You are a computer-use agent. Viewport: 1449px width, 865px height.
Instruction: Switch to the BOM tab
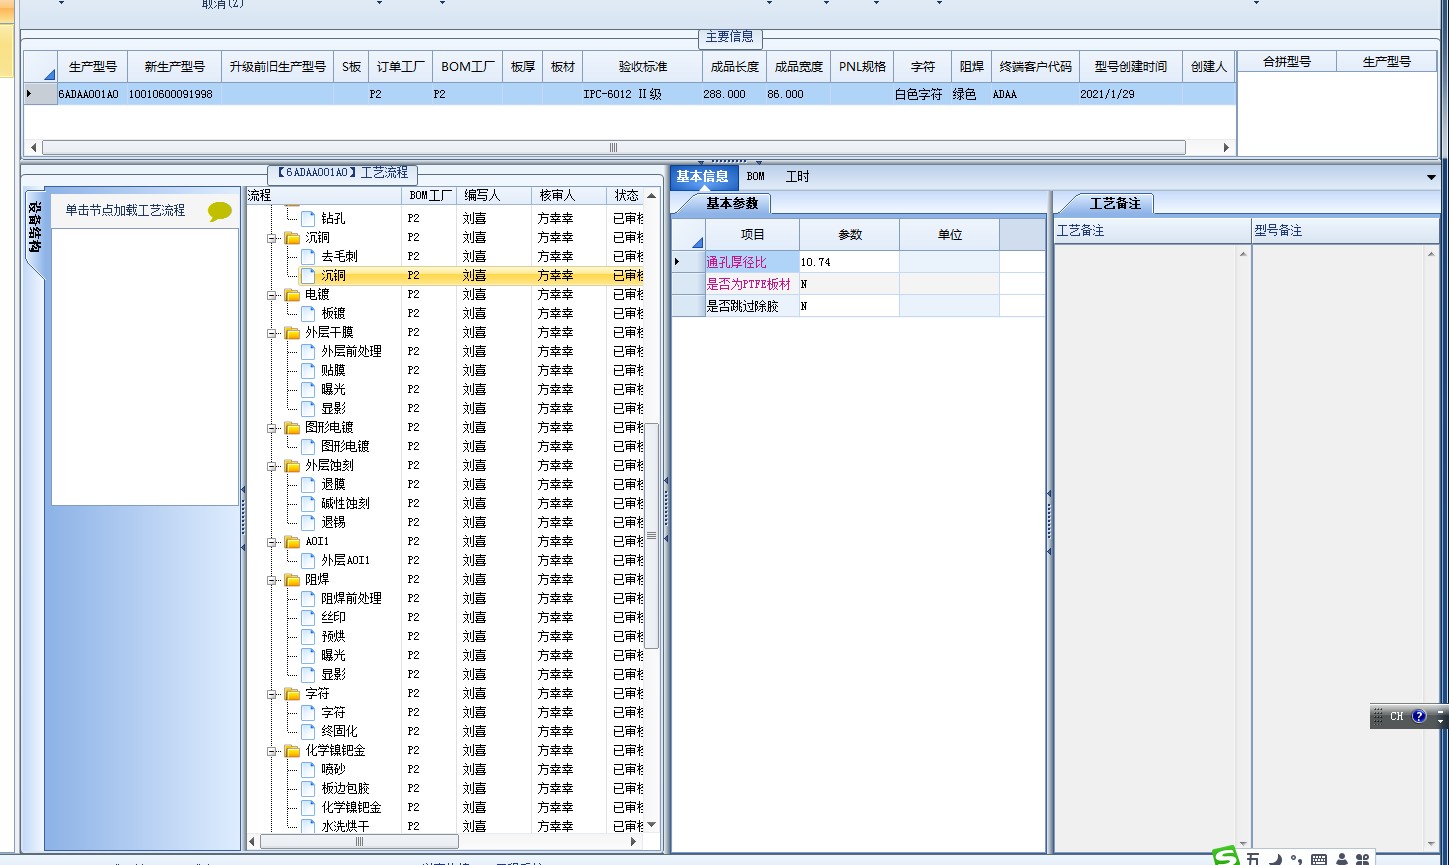tap(756, 177)
